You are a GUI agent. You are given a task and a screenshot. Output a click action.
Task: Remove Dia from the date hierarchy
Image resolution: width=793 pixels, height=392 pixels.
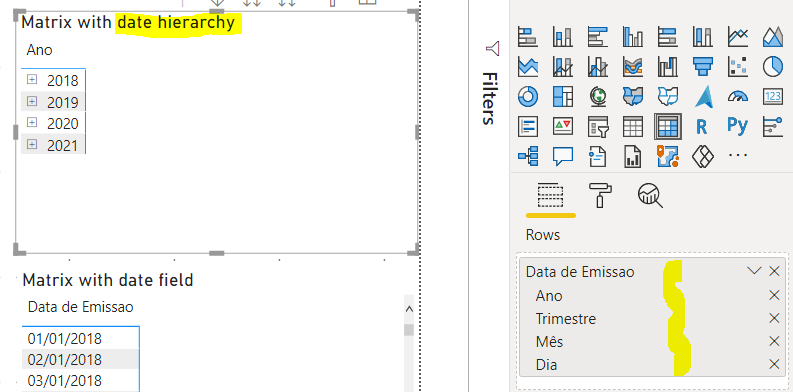tap(774, 364)
